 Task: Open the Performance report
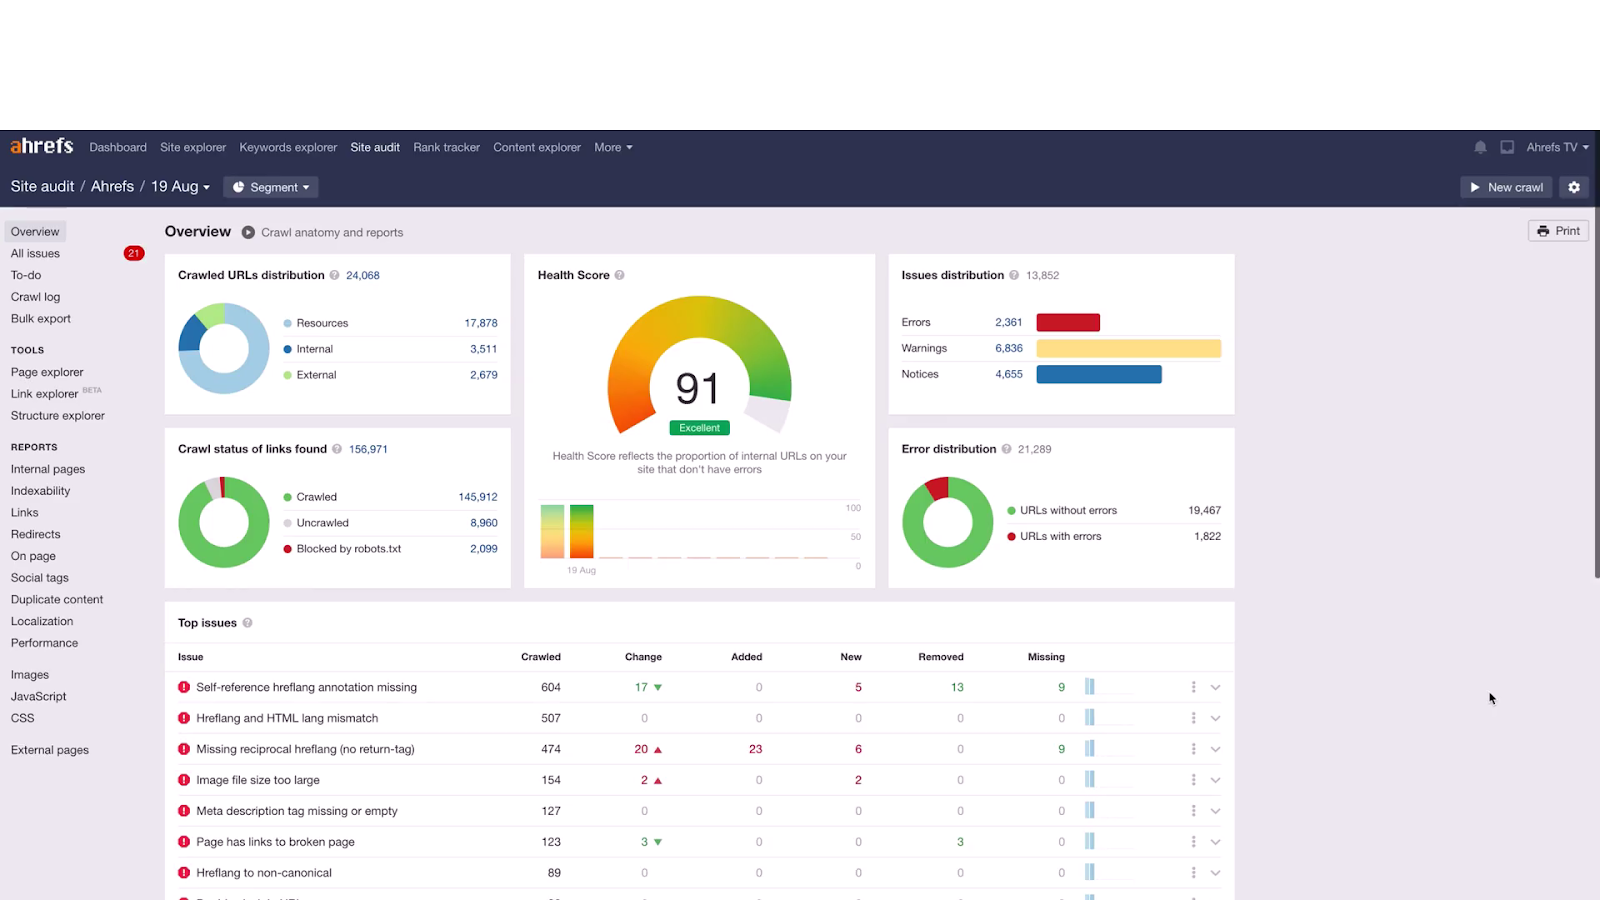tap(44, 643)
